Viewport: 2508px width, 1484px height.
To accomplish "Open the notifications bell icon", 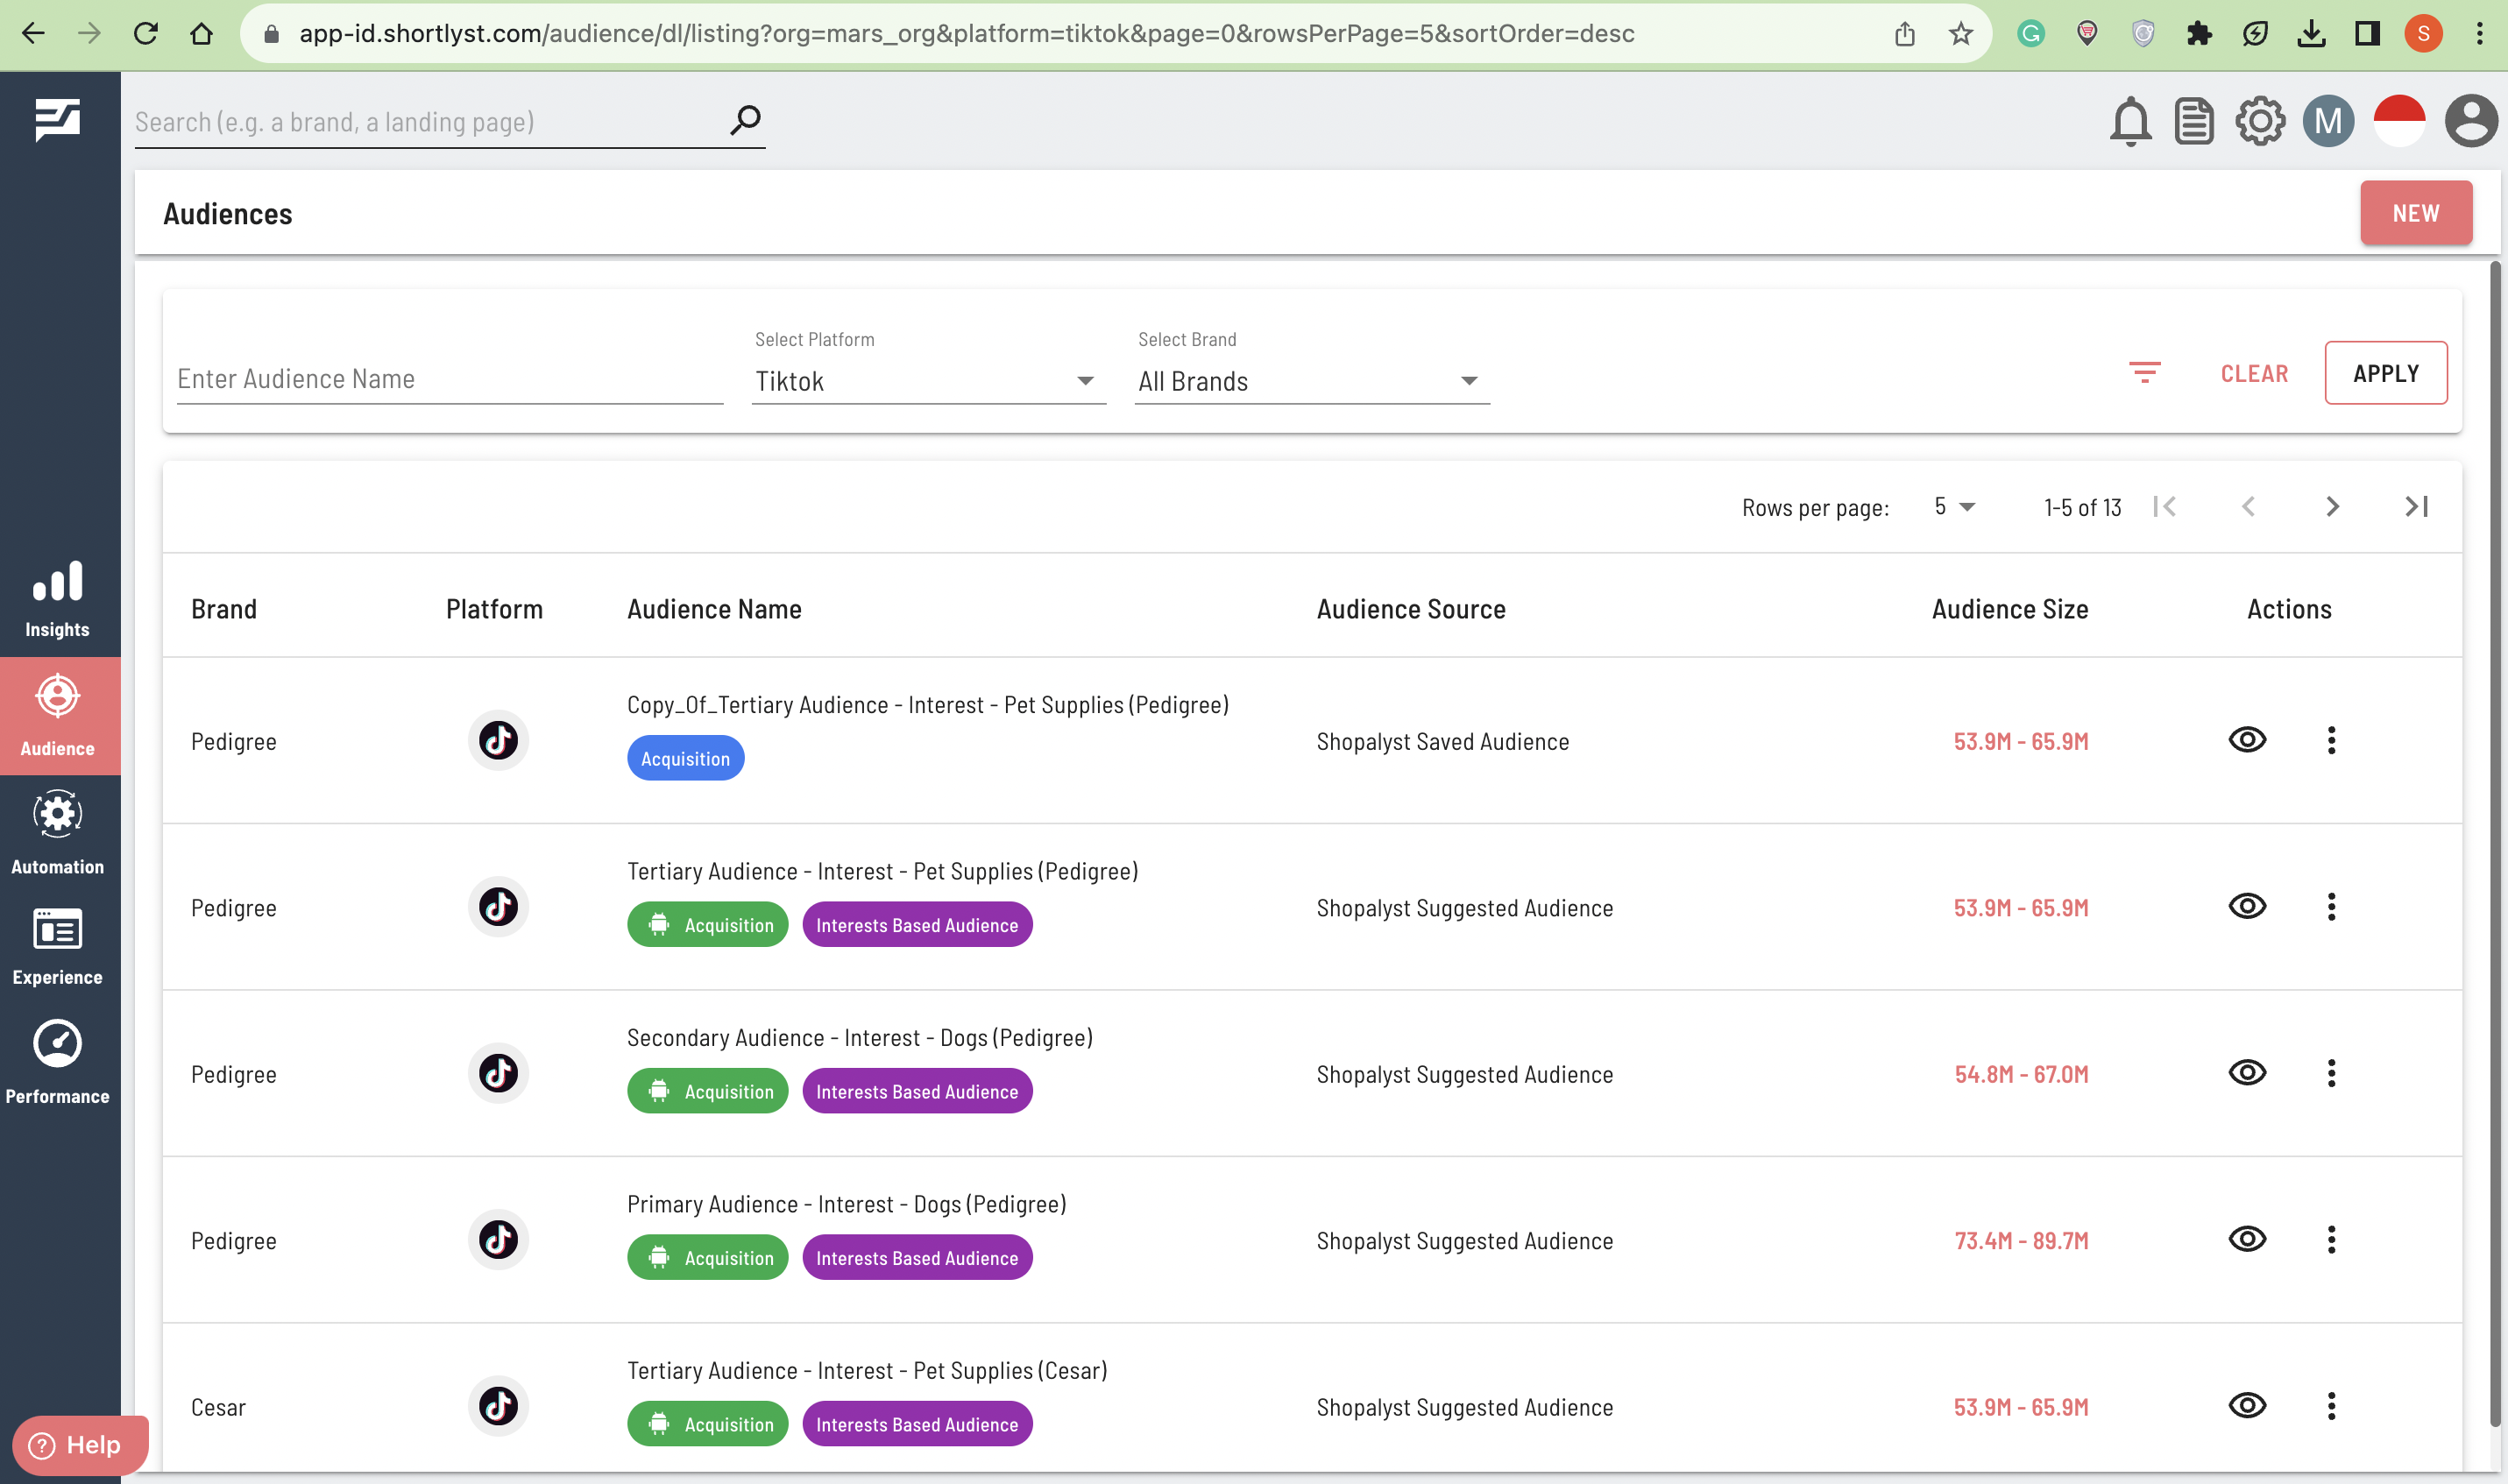I will pos(2130,122).
